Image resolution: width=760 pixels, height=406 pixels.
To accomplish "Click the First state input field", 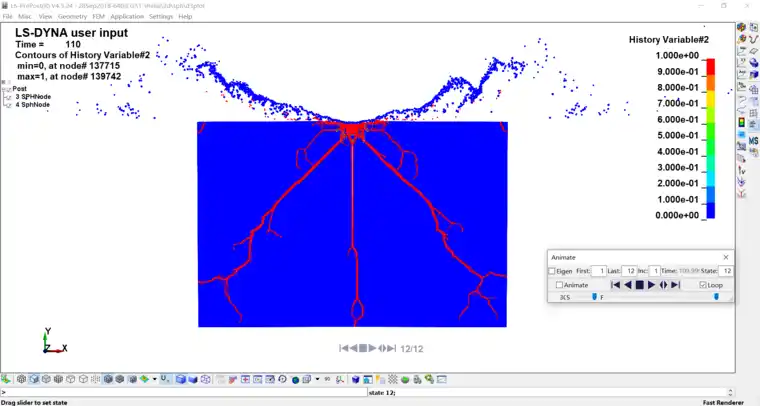I will tap(599, 271).
